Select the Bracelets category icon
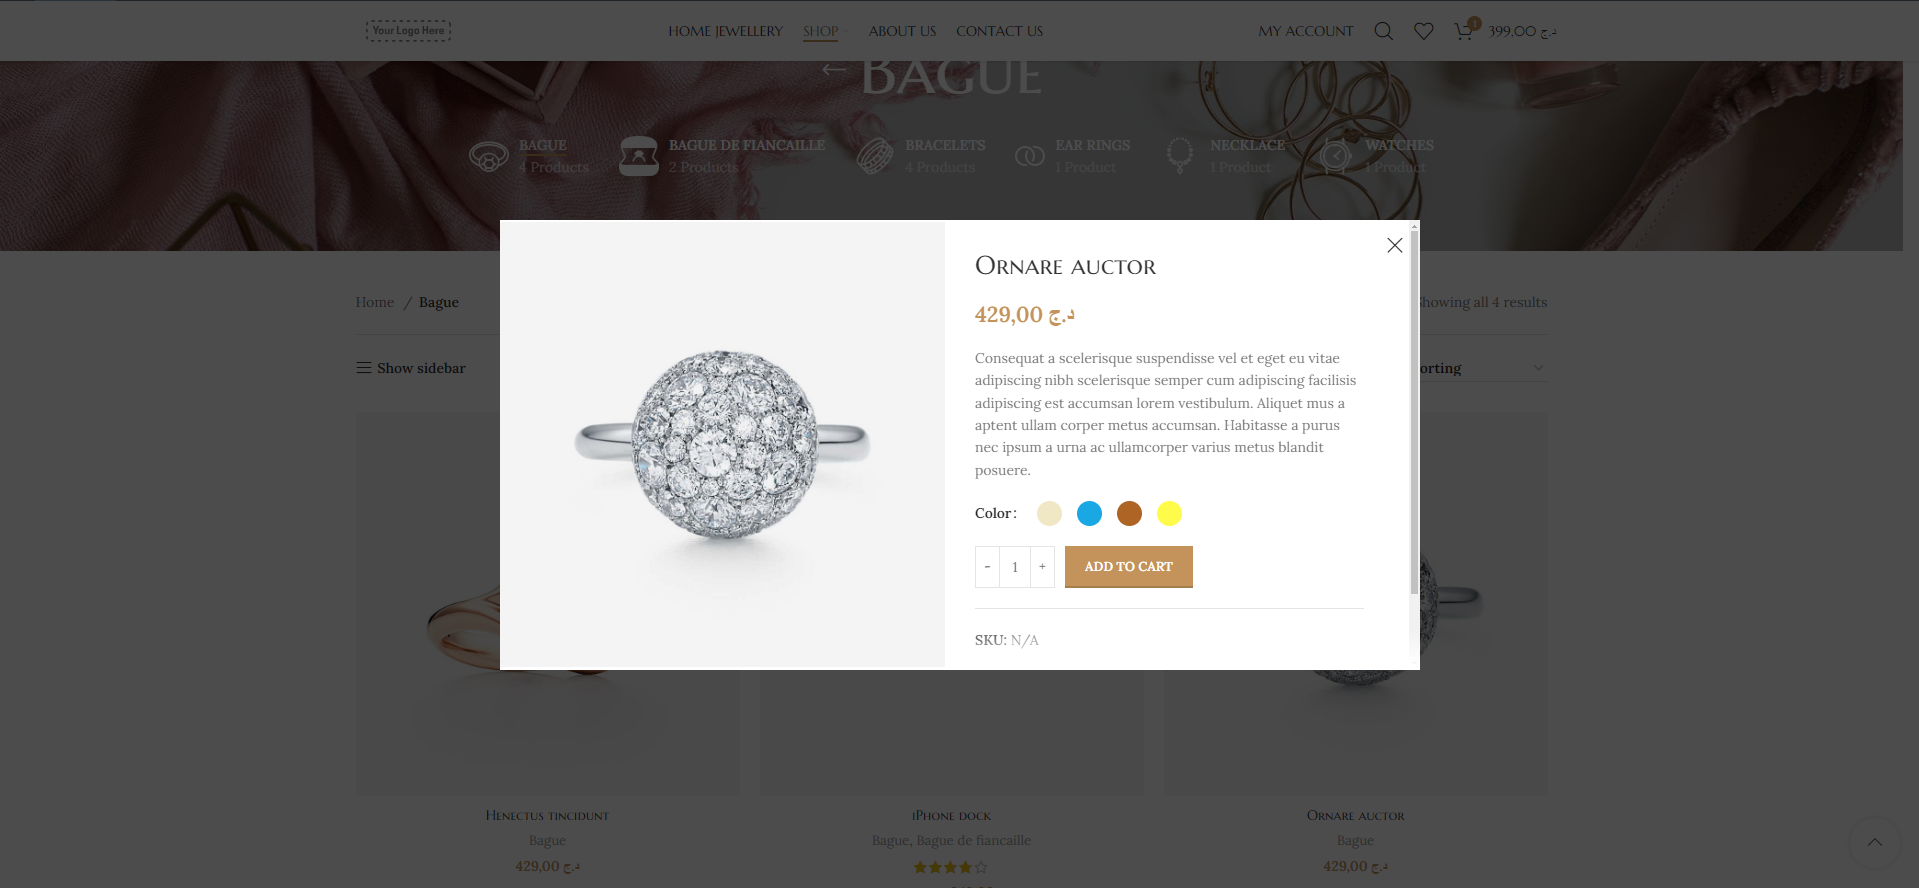 [875, 156]
